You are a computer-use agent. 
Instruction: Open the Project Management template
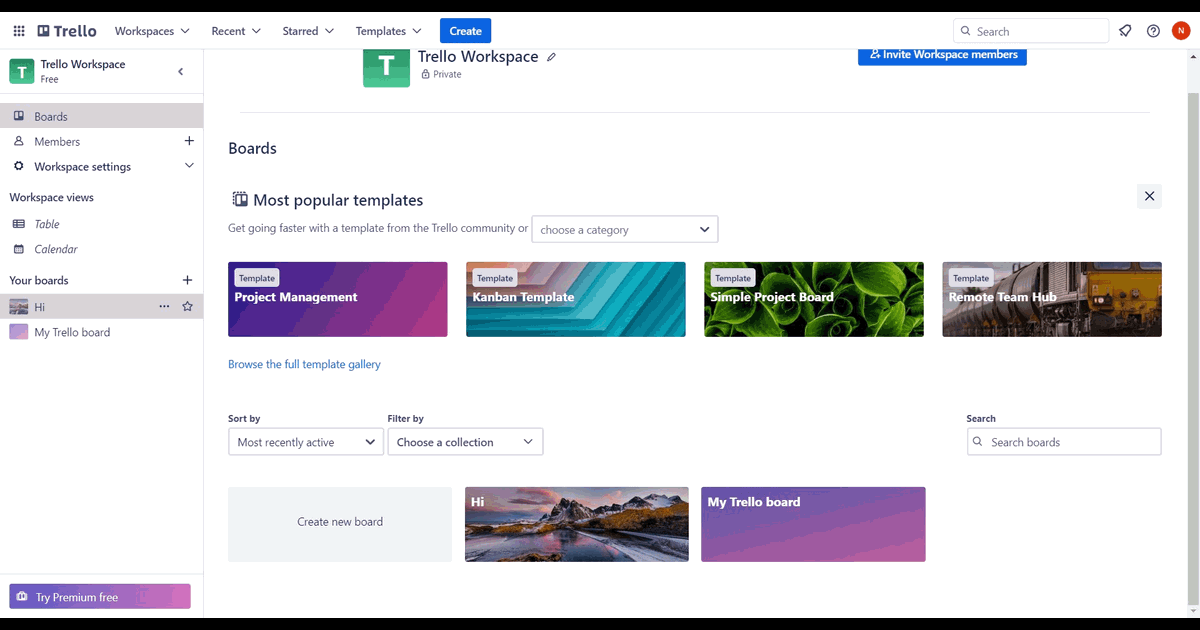point(338,299)
